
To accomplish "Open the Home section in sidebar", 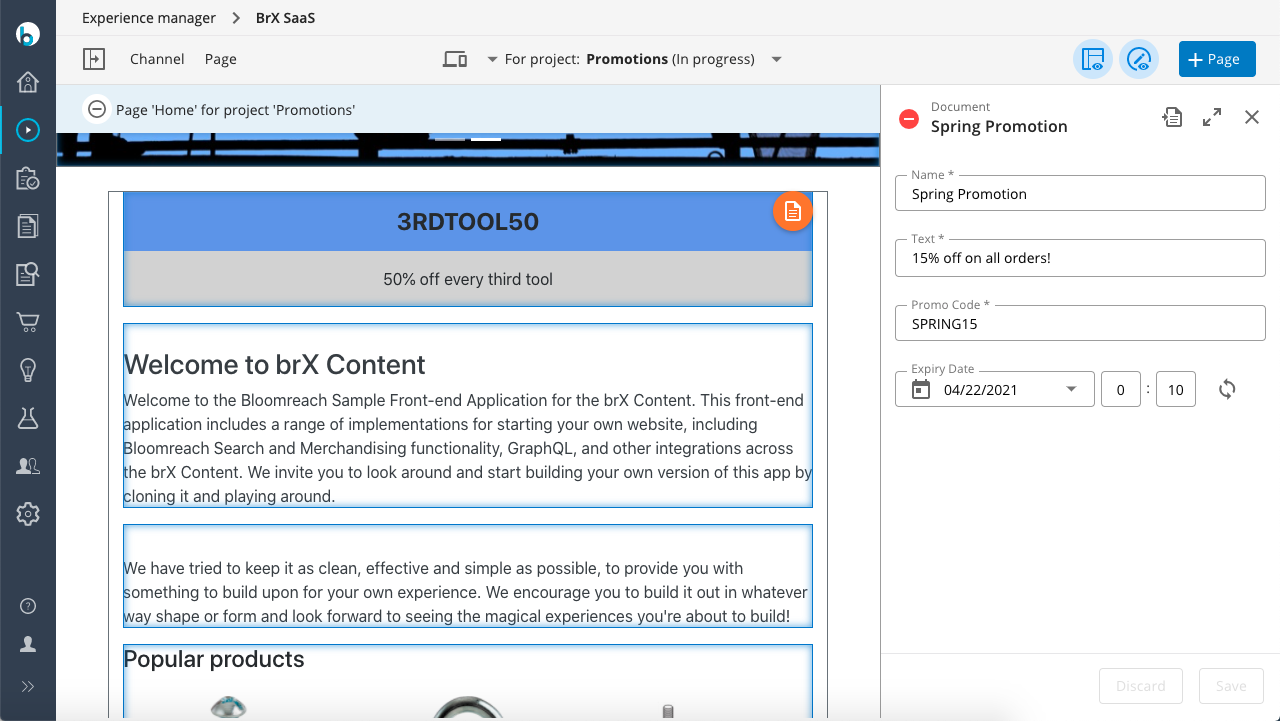I will pyautogui.click(x=28, y=82).
